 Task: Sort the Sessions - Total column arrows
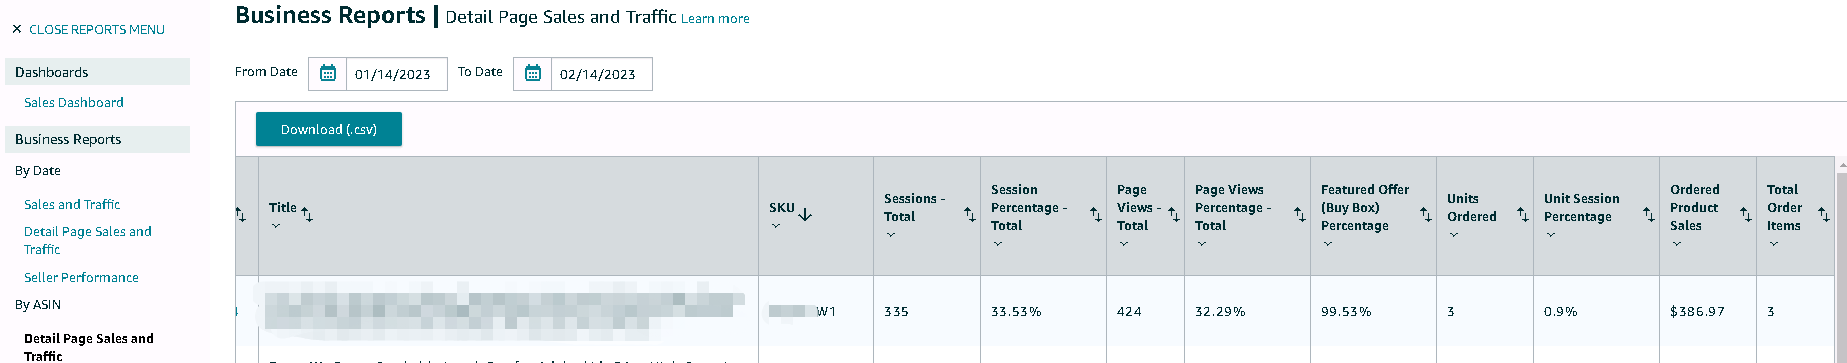[969, 214]
